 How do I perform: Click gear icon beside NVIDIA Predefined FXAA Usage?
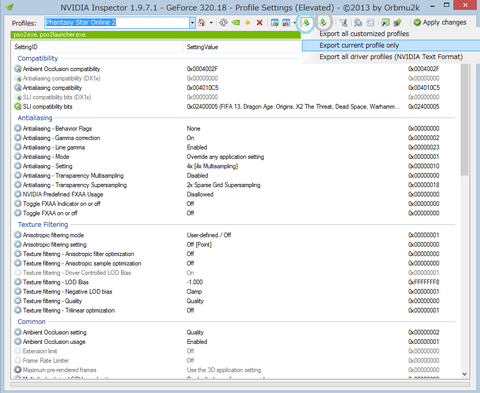pyautogui.click(x=18, y=194)
